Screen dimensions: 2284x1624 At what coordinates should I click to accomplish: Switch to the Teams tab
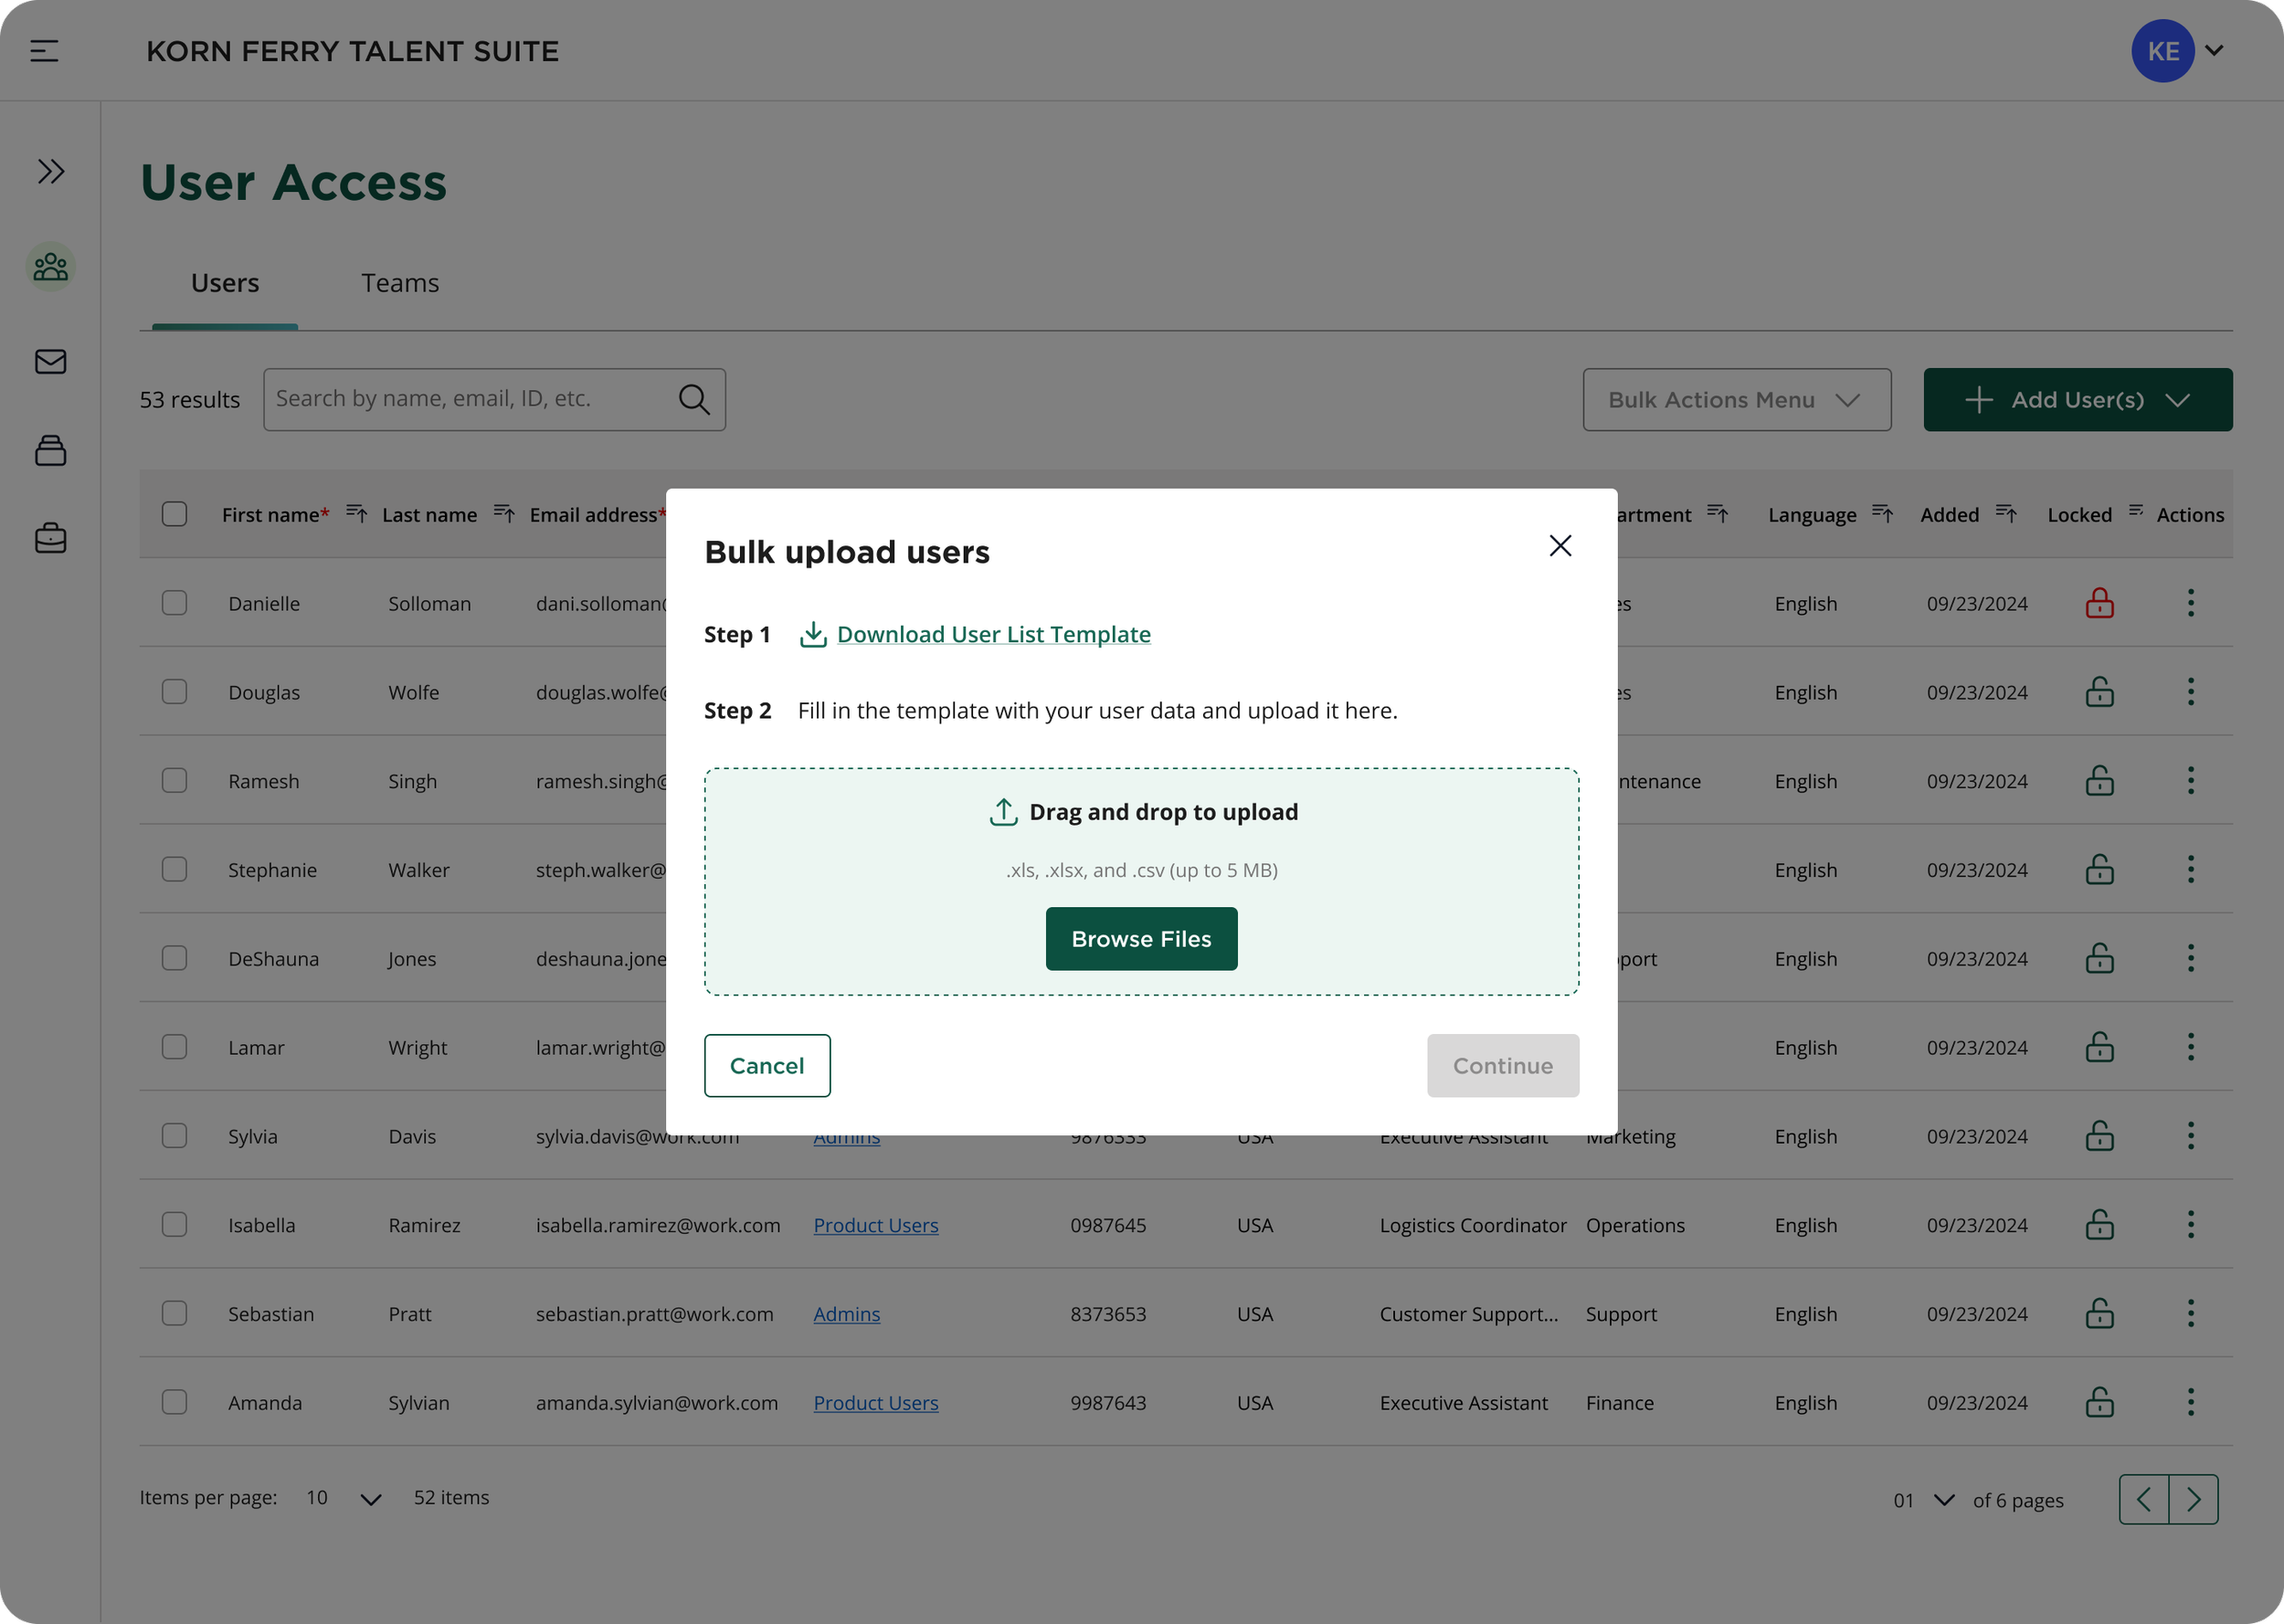400,283
